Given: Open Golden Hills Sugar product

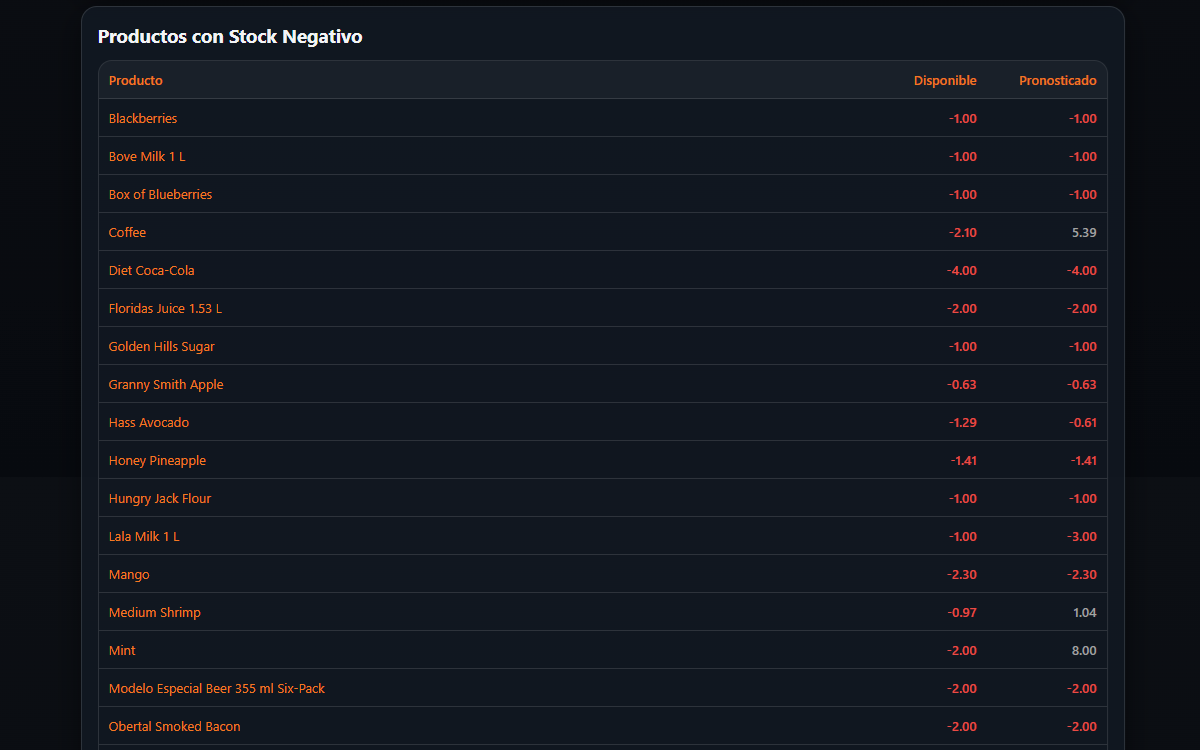Looking at the screenshot, I should tap(161, 346).
